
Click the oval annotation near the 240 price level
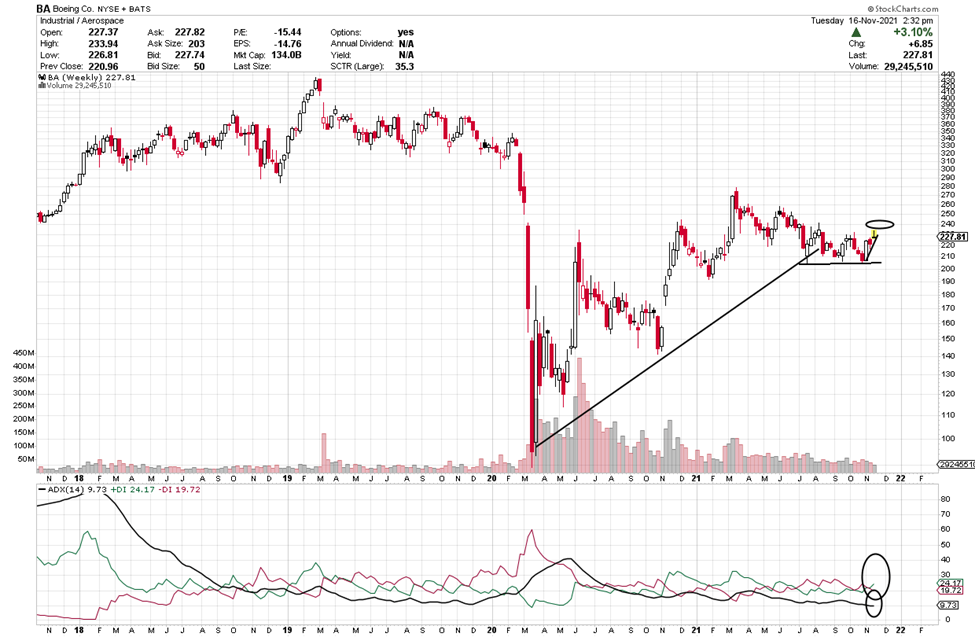click(x=880, y=224)
